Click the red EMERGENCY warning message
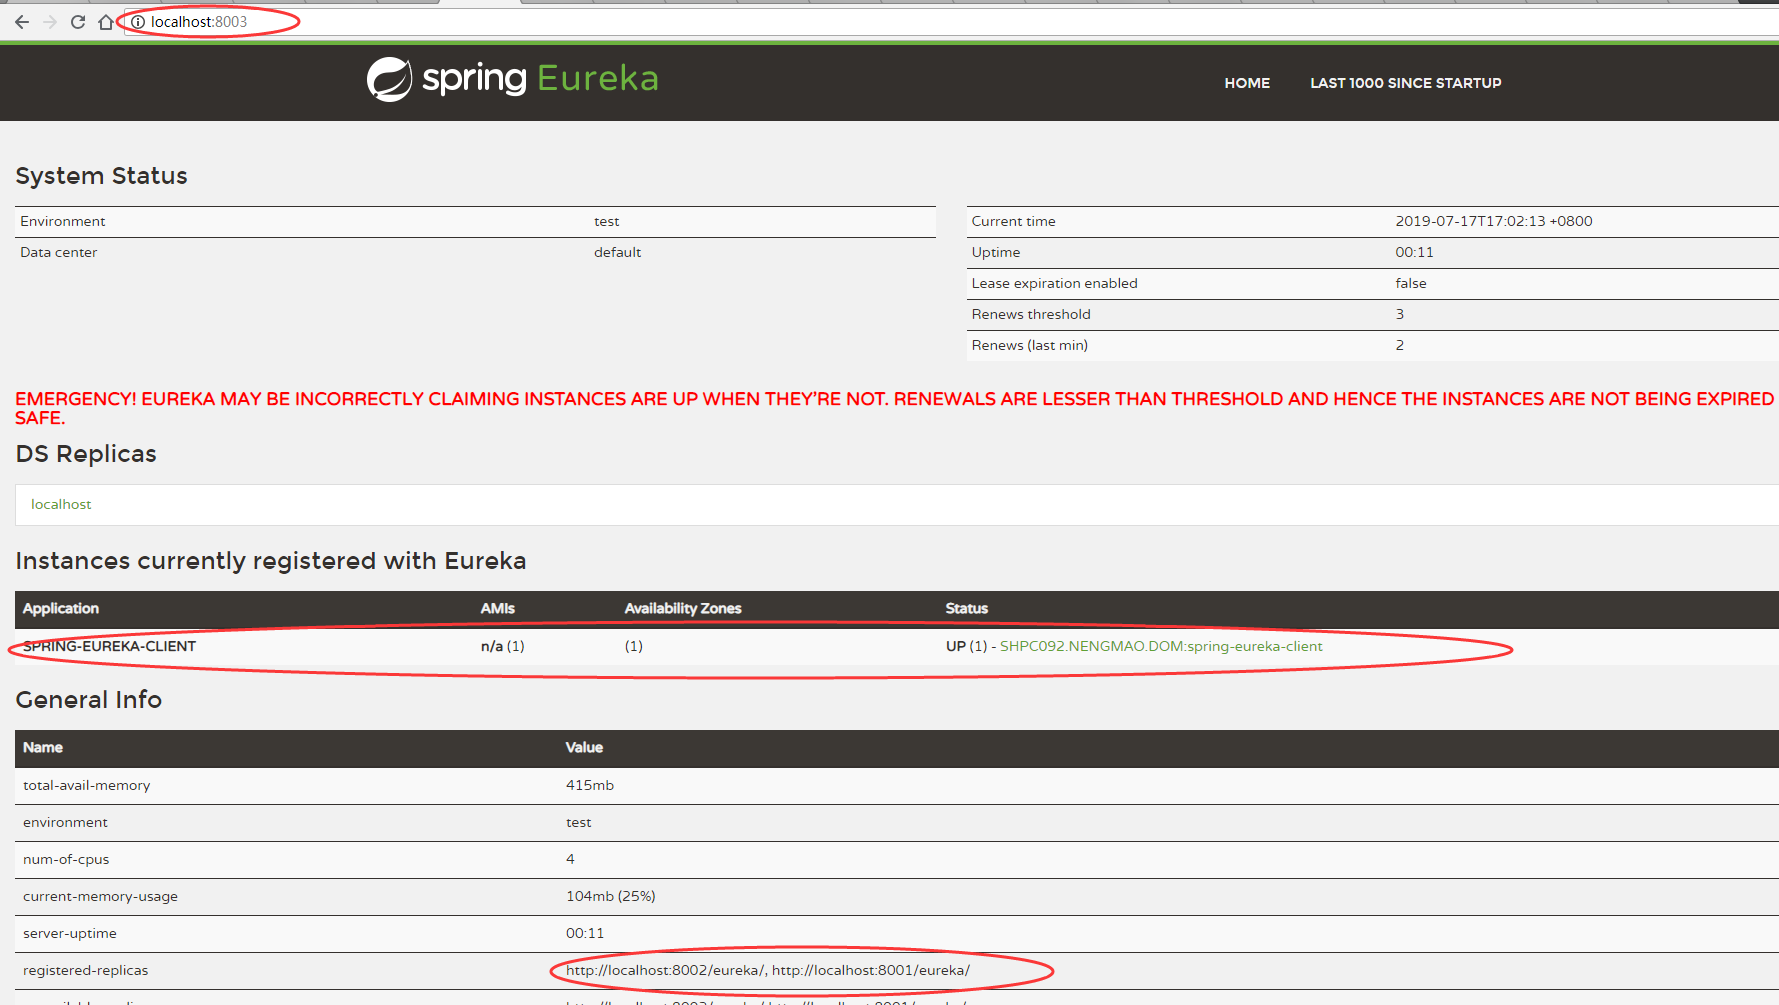Viewport: 1779px width, 1005px height. pyautogui.click(x=894, y=408)
